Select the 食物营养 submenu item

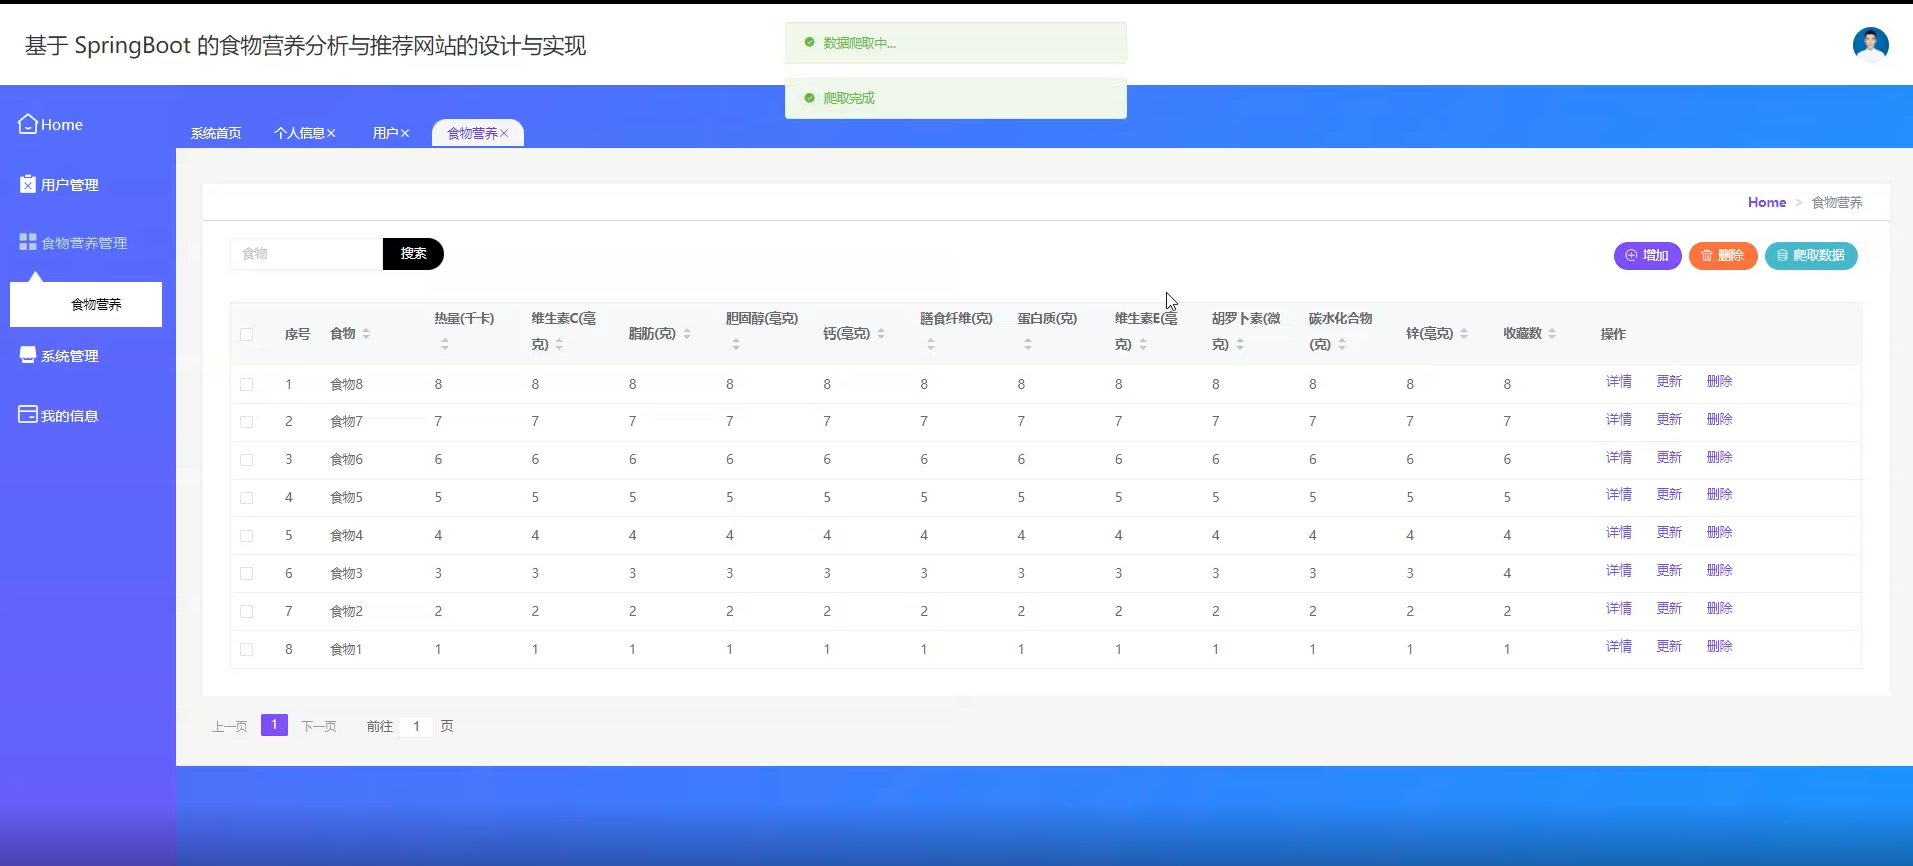86,304
